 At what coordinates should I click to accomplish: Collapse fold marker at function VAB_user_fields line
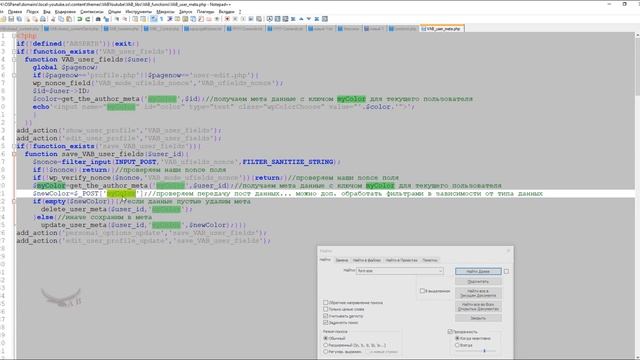[x=14, y=59]
